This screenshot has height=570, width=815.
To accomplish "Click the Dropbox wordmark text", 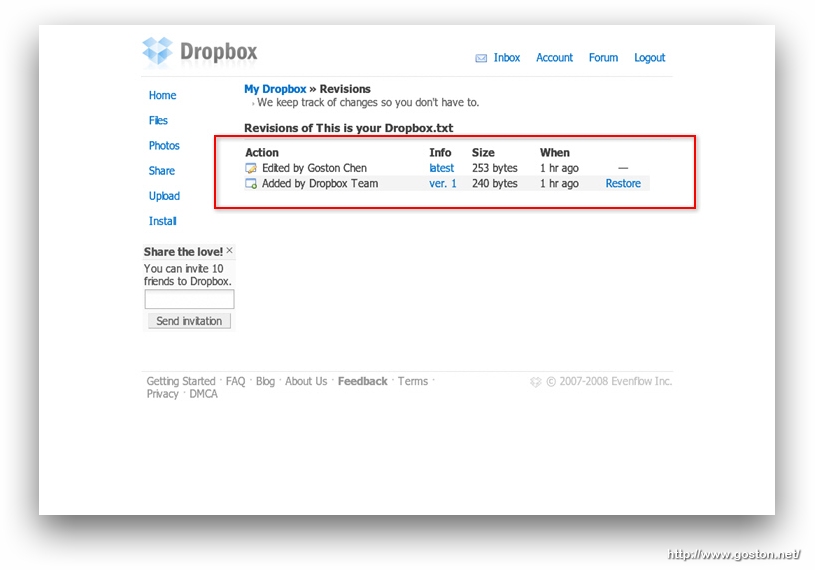I will [x=218, y=51].
